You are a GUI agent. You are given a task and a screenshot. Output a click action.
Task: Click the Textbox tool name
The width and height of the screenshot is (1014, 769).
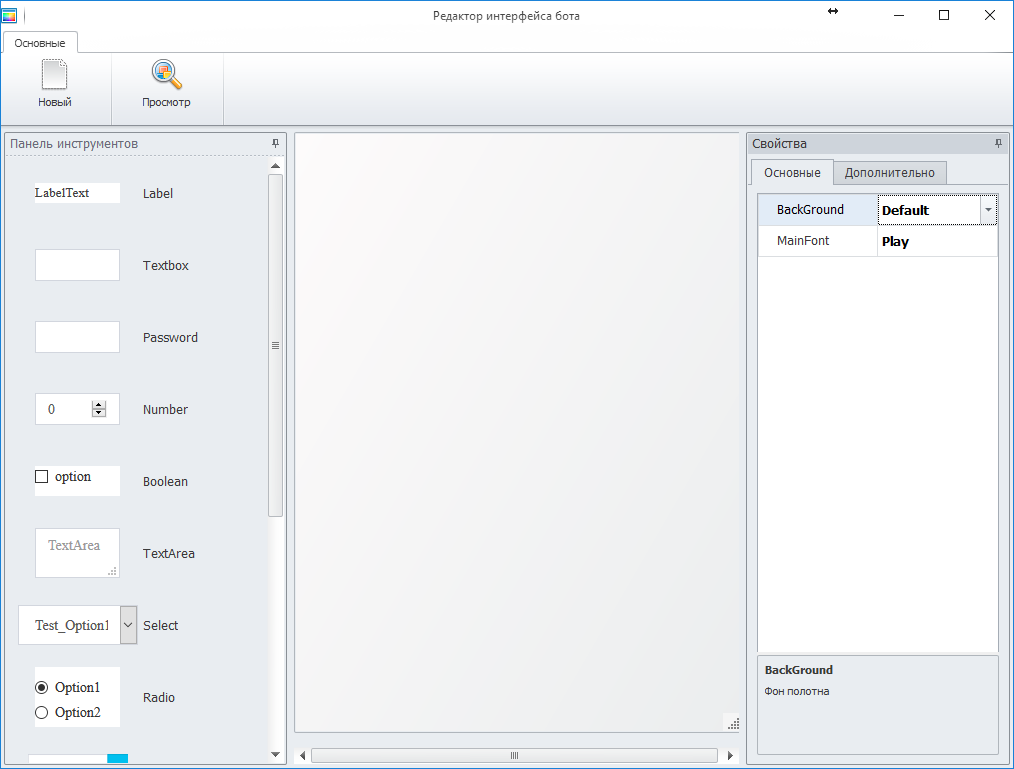(x=166, y=265)
